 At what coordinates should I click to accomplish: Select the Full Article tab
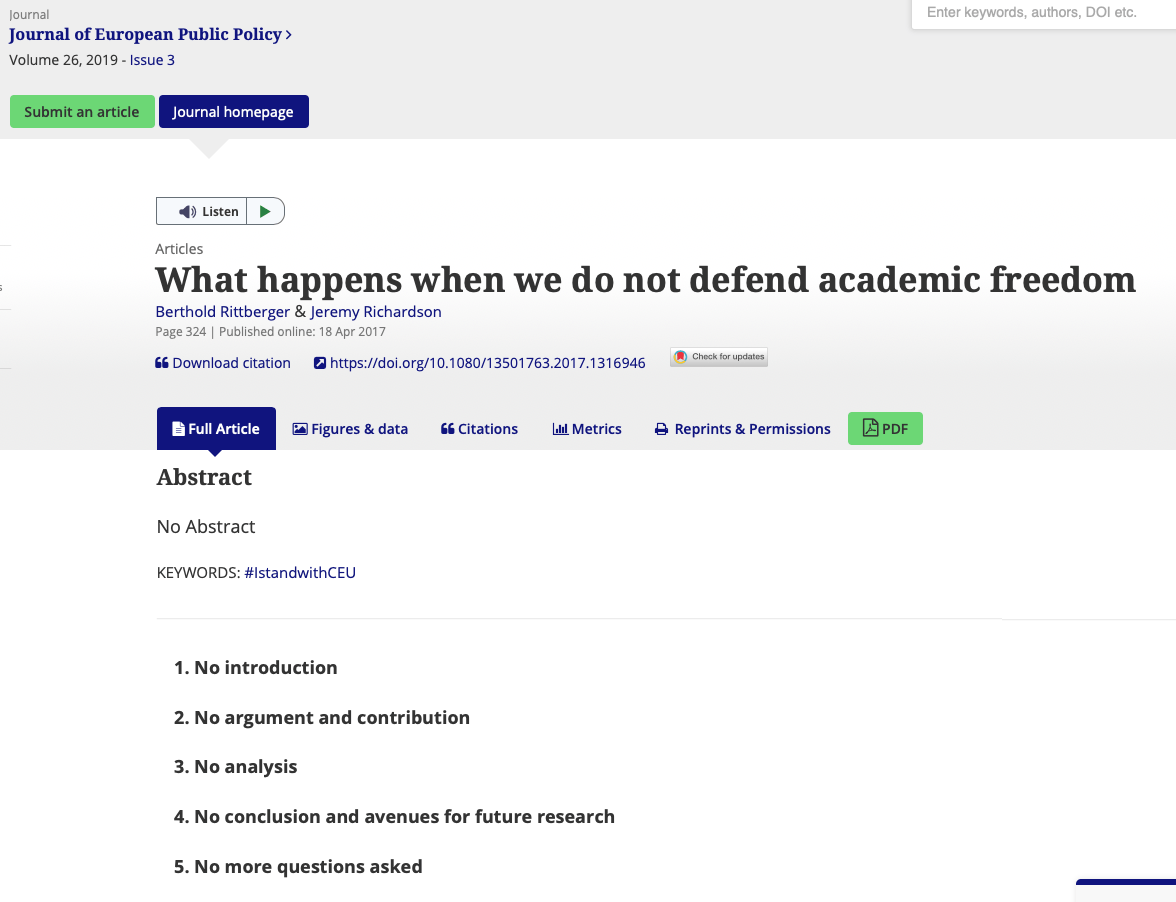216,429
